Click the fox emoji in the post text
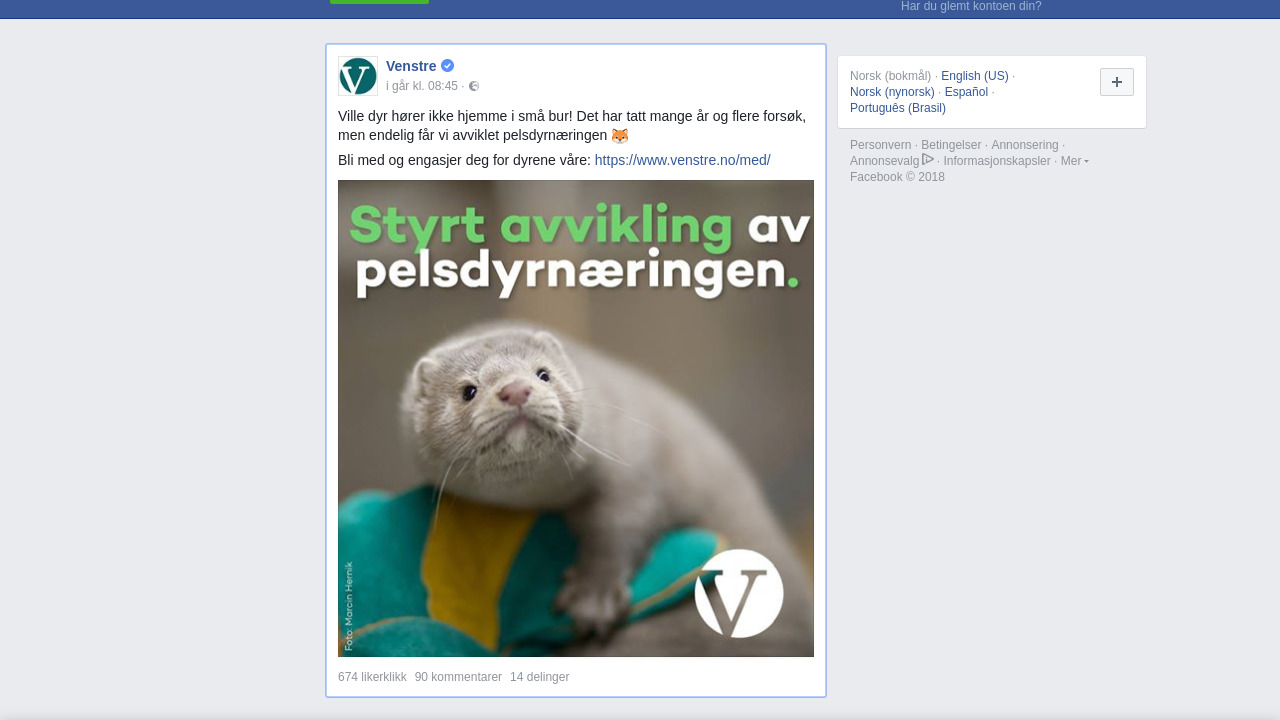1280x720 pixels. pyautogui.click(x=620, y=136)
